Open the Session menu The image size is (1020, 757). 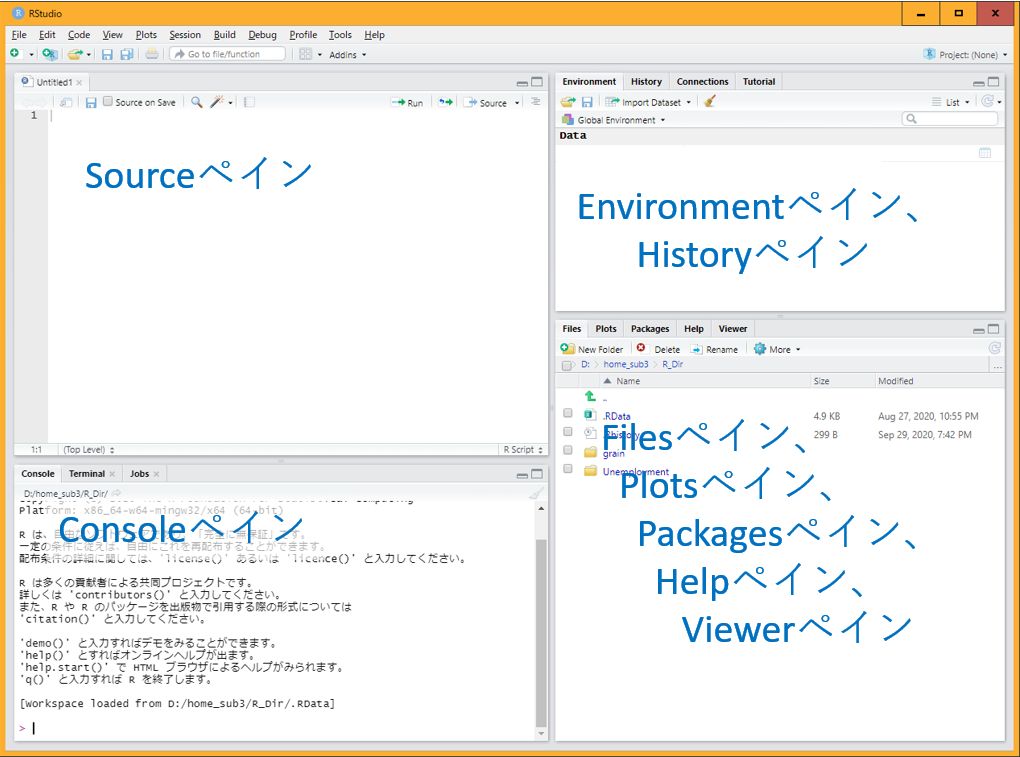click(x=185, y=34)
